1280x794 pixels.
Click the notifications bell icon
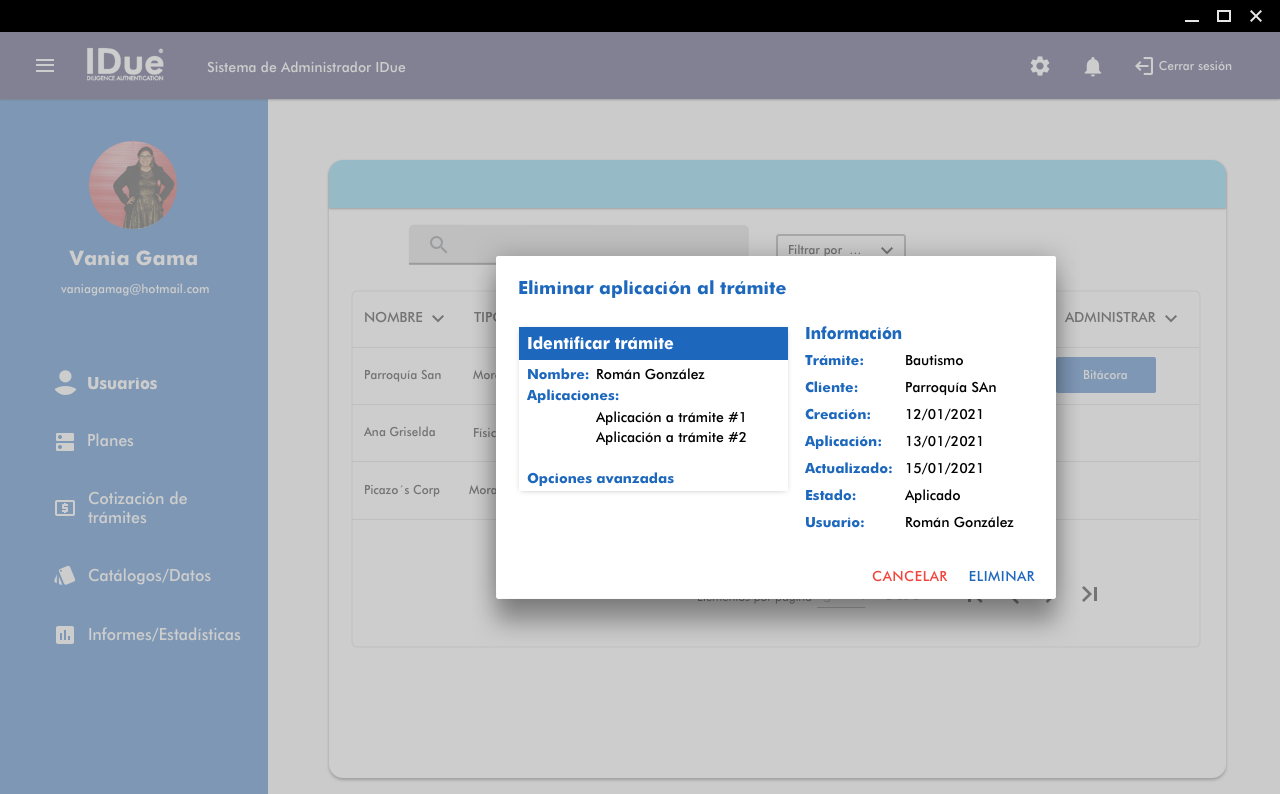pyautogui.click(x=1093, y=66)
